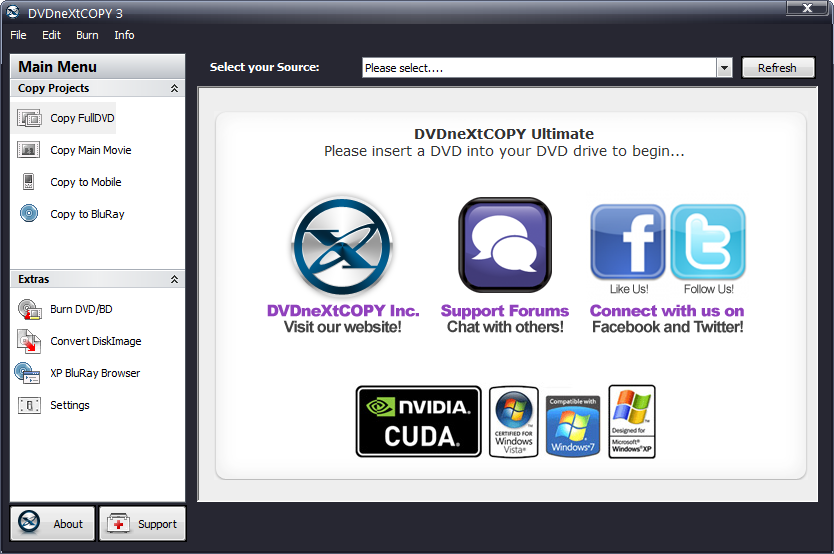834x554 pixels.
Task: Open the File menu
Action: (18, 35)
